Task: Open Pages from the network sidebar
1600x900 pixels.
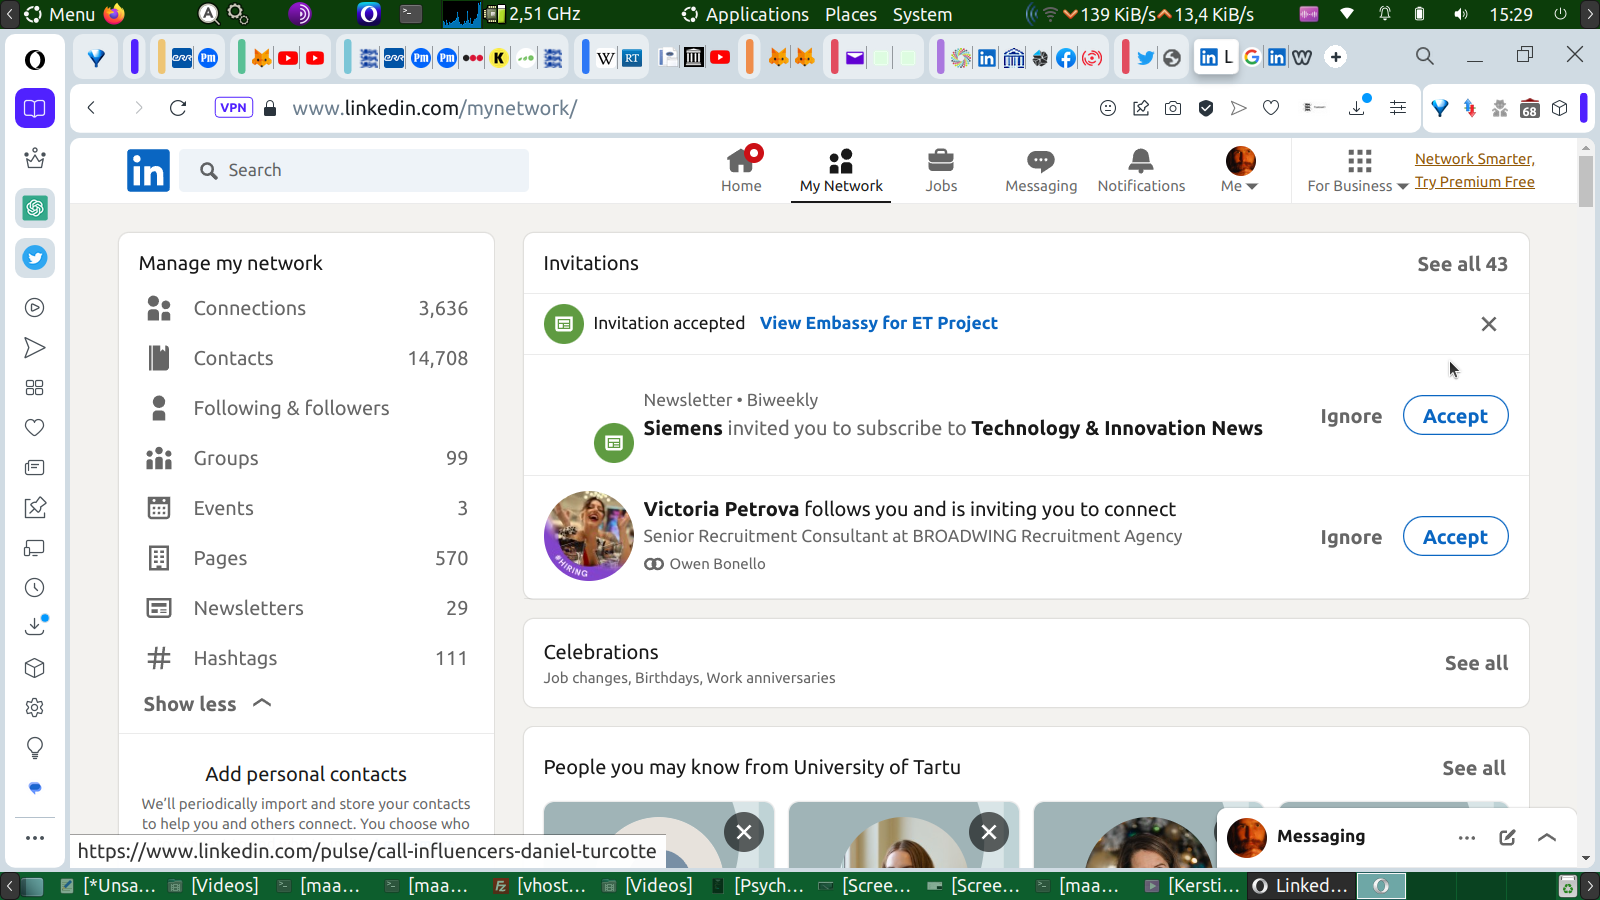Action: pyautogui.click(x=306, y=558)
